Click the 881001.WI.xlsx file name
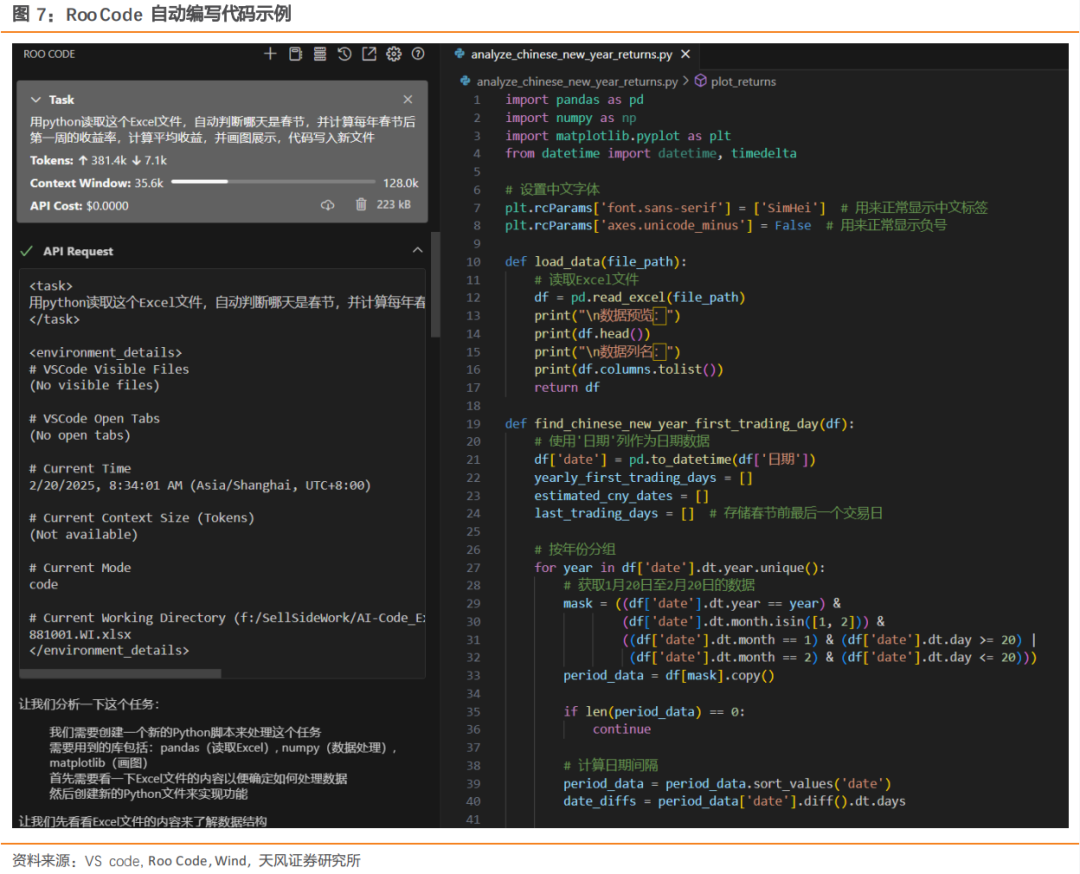The image size is (1080, 874). [x=80, y=634]
